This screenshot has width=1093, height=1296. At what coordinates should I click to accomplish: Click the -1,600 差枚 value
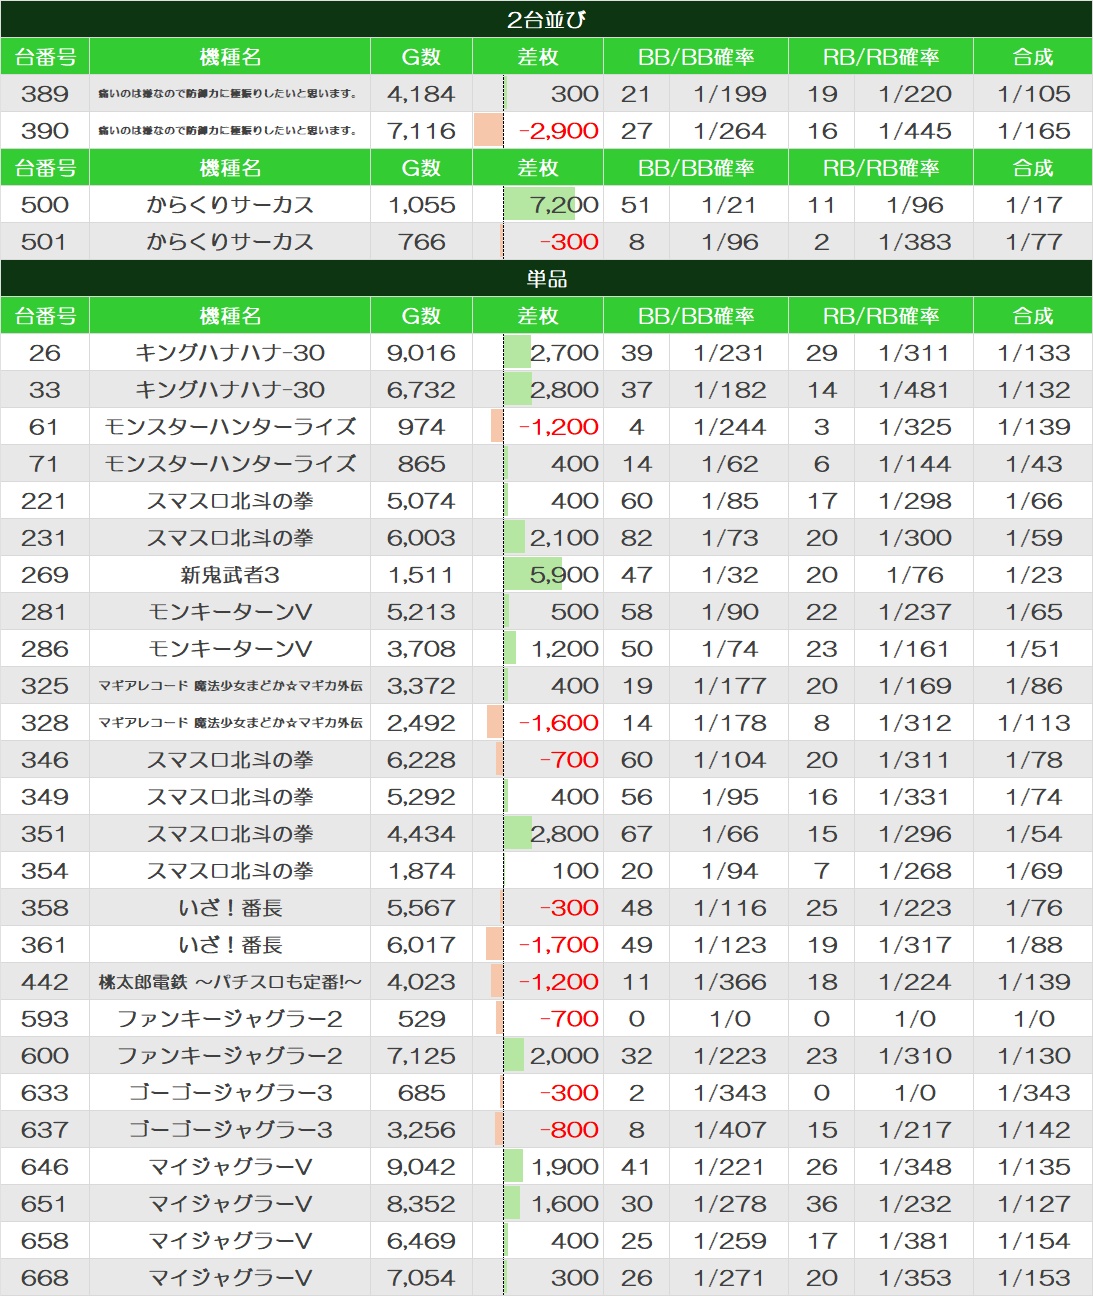(559, 723)
